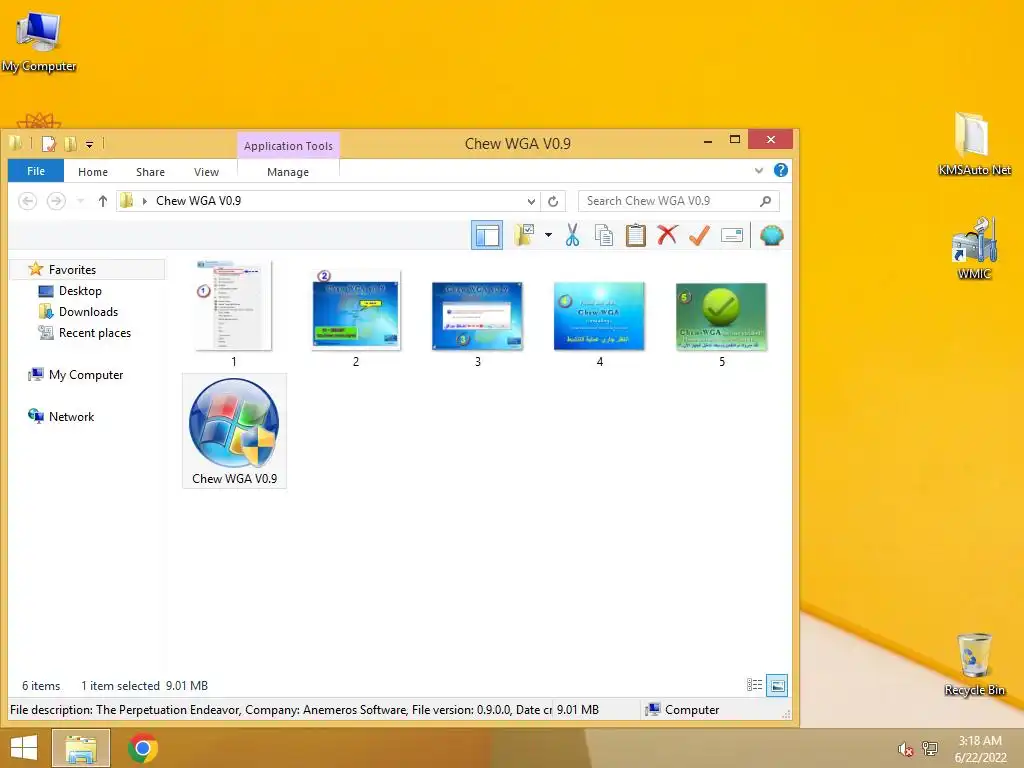Click the Back navigation arrow
The width and height of the screenshot is (1024, 768).
pyautogui.click(x=27, y=201)
